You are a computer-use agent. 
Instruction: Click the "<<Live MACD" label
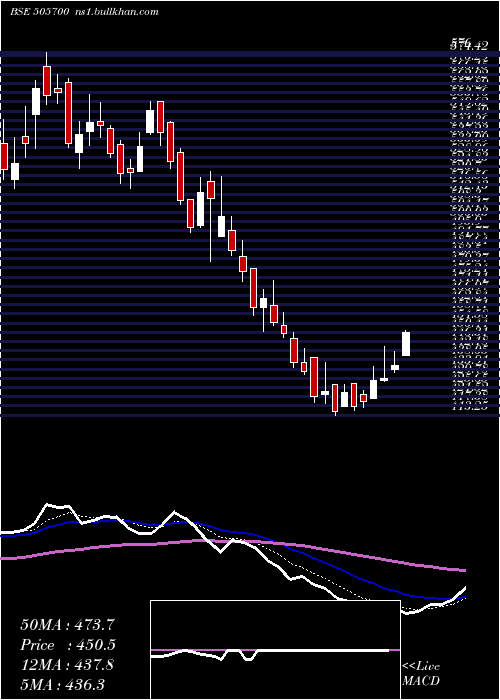pos(421,673)
